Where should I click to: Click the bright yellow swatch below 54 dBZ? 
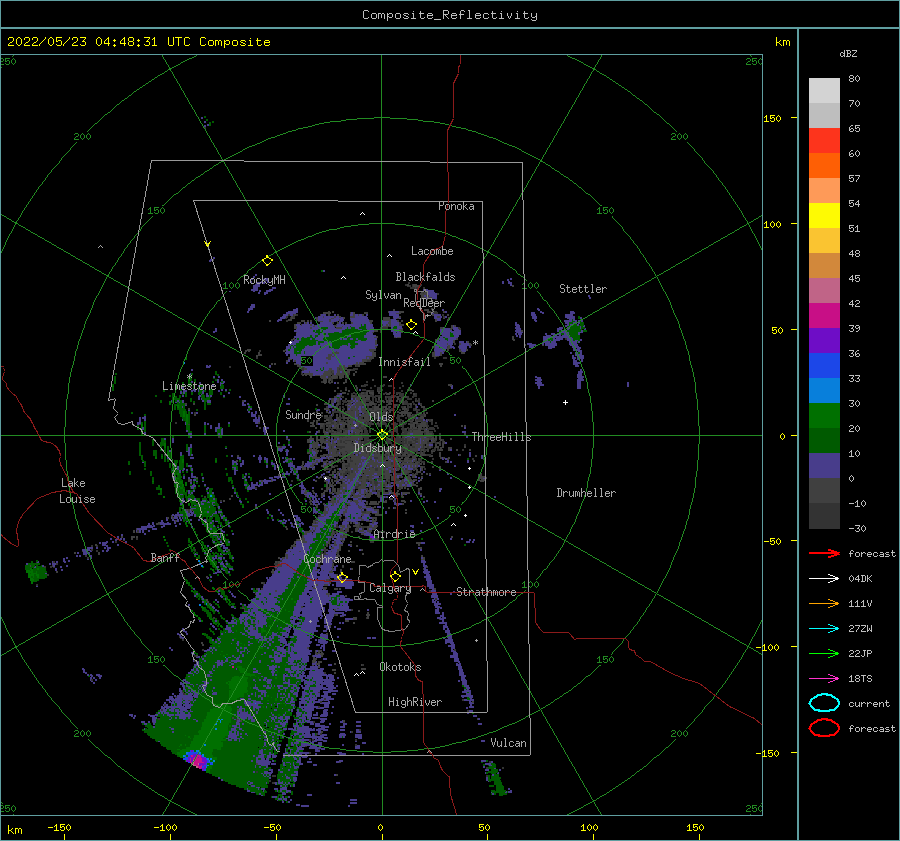(x=824, y=216)
